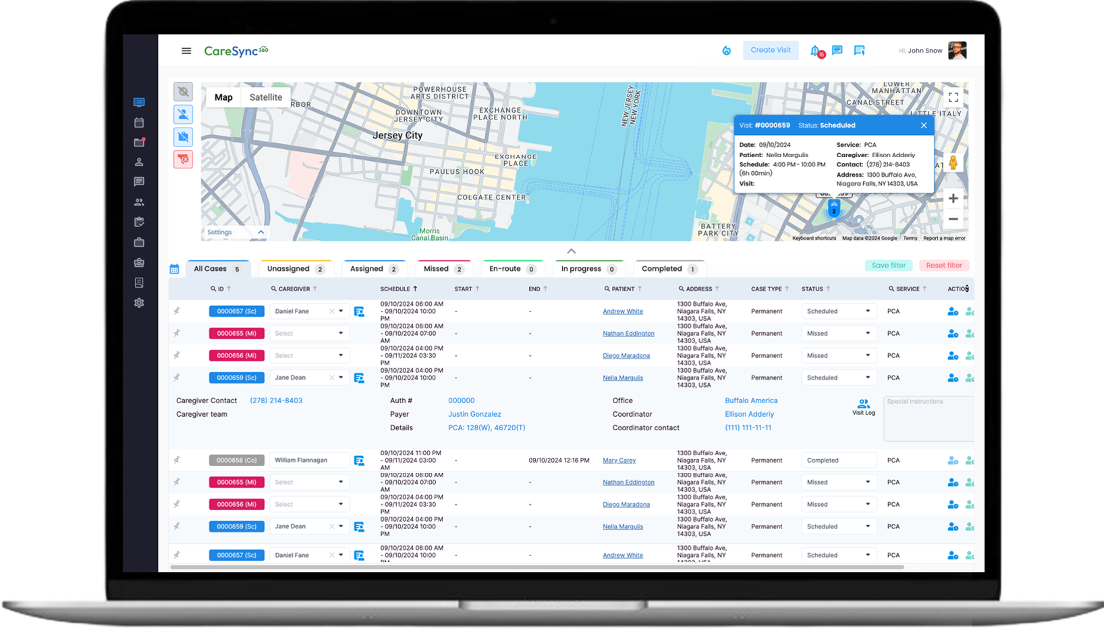The image size is (1104, 630).
Task: Zoom in on the map with plus button
Action: click(x=953, y=198)
